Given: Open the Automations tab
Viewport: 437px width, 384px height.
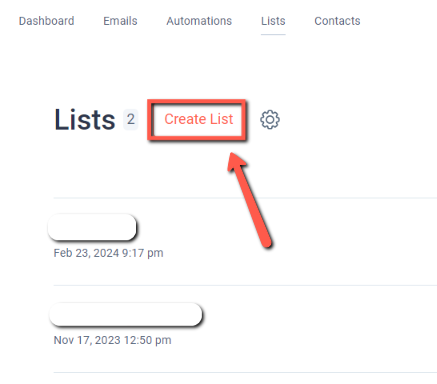Looking at the screenshot, I should (x=199, y=21).
